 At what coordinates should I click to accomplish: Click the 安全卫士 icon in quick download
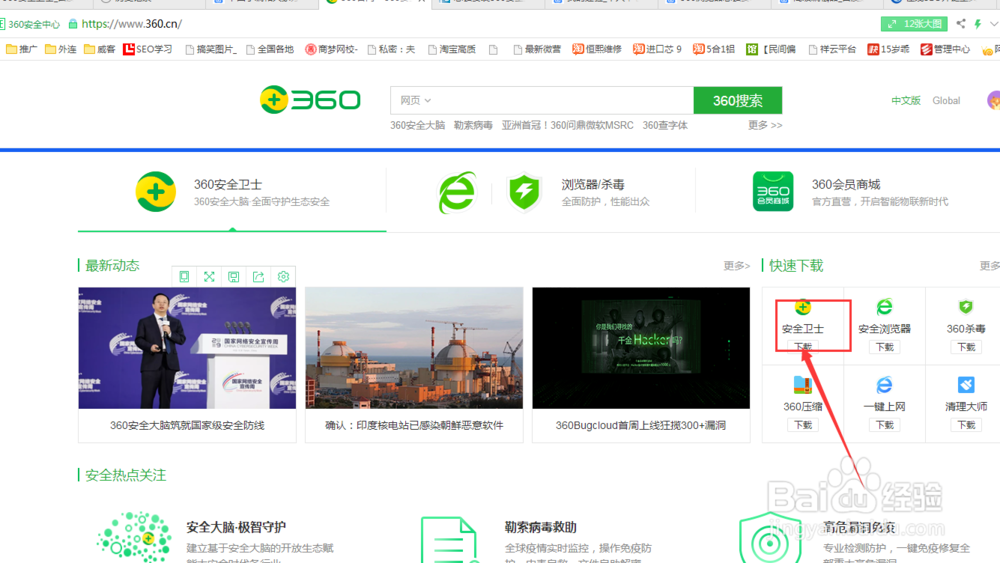(x=803, y=308)
